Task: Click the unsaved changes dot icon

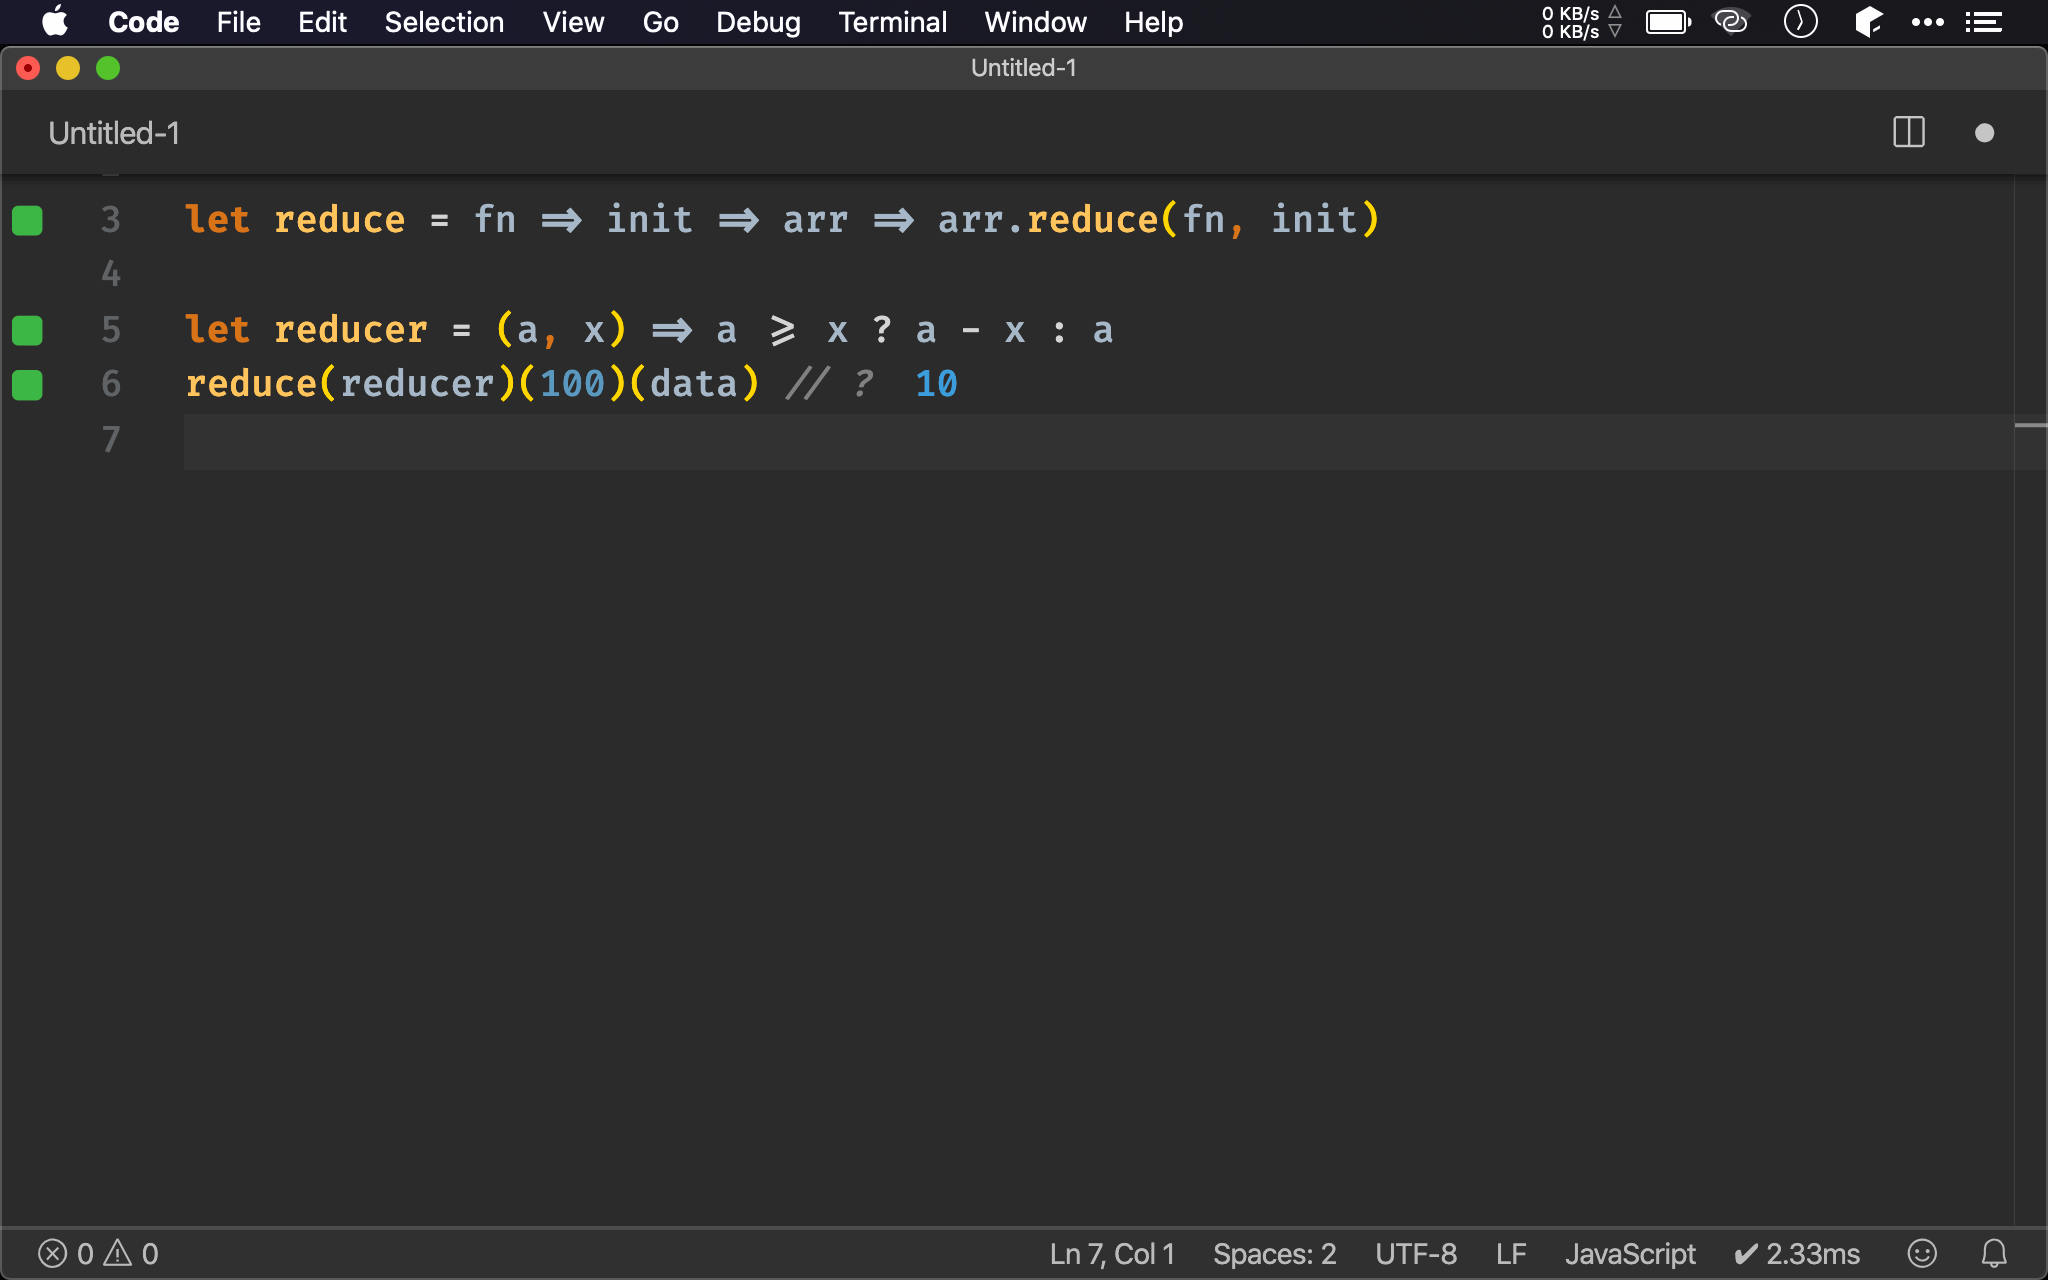Action: coord(1984,133)
